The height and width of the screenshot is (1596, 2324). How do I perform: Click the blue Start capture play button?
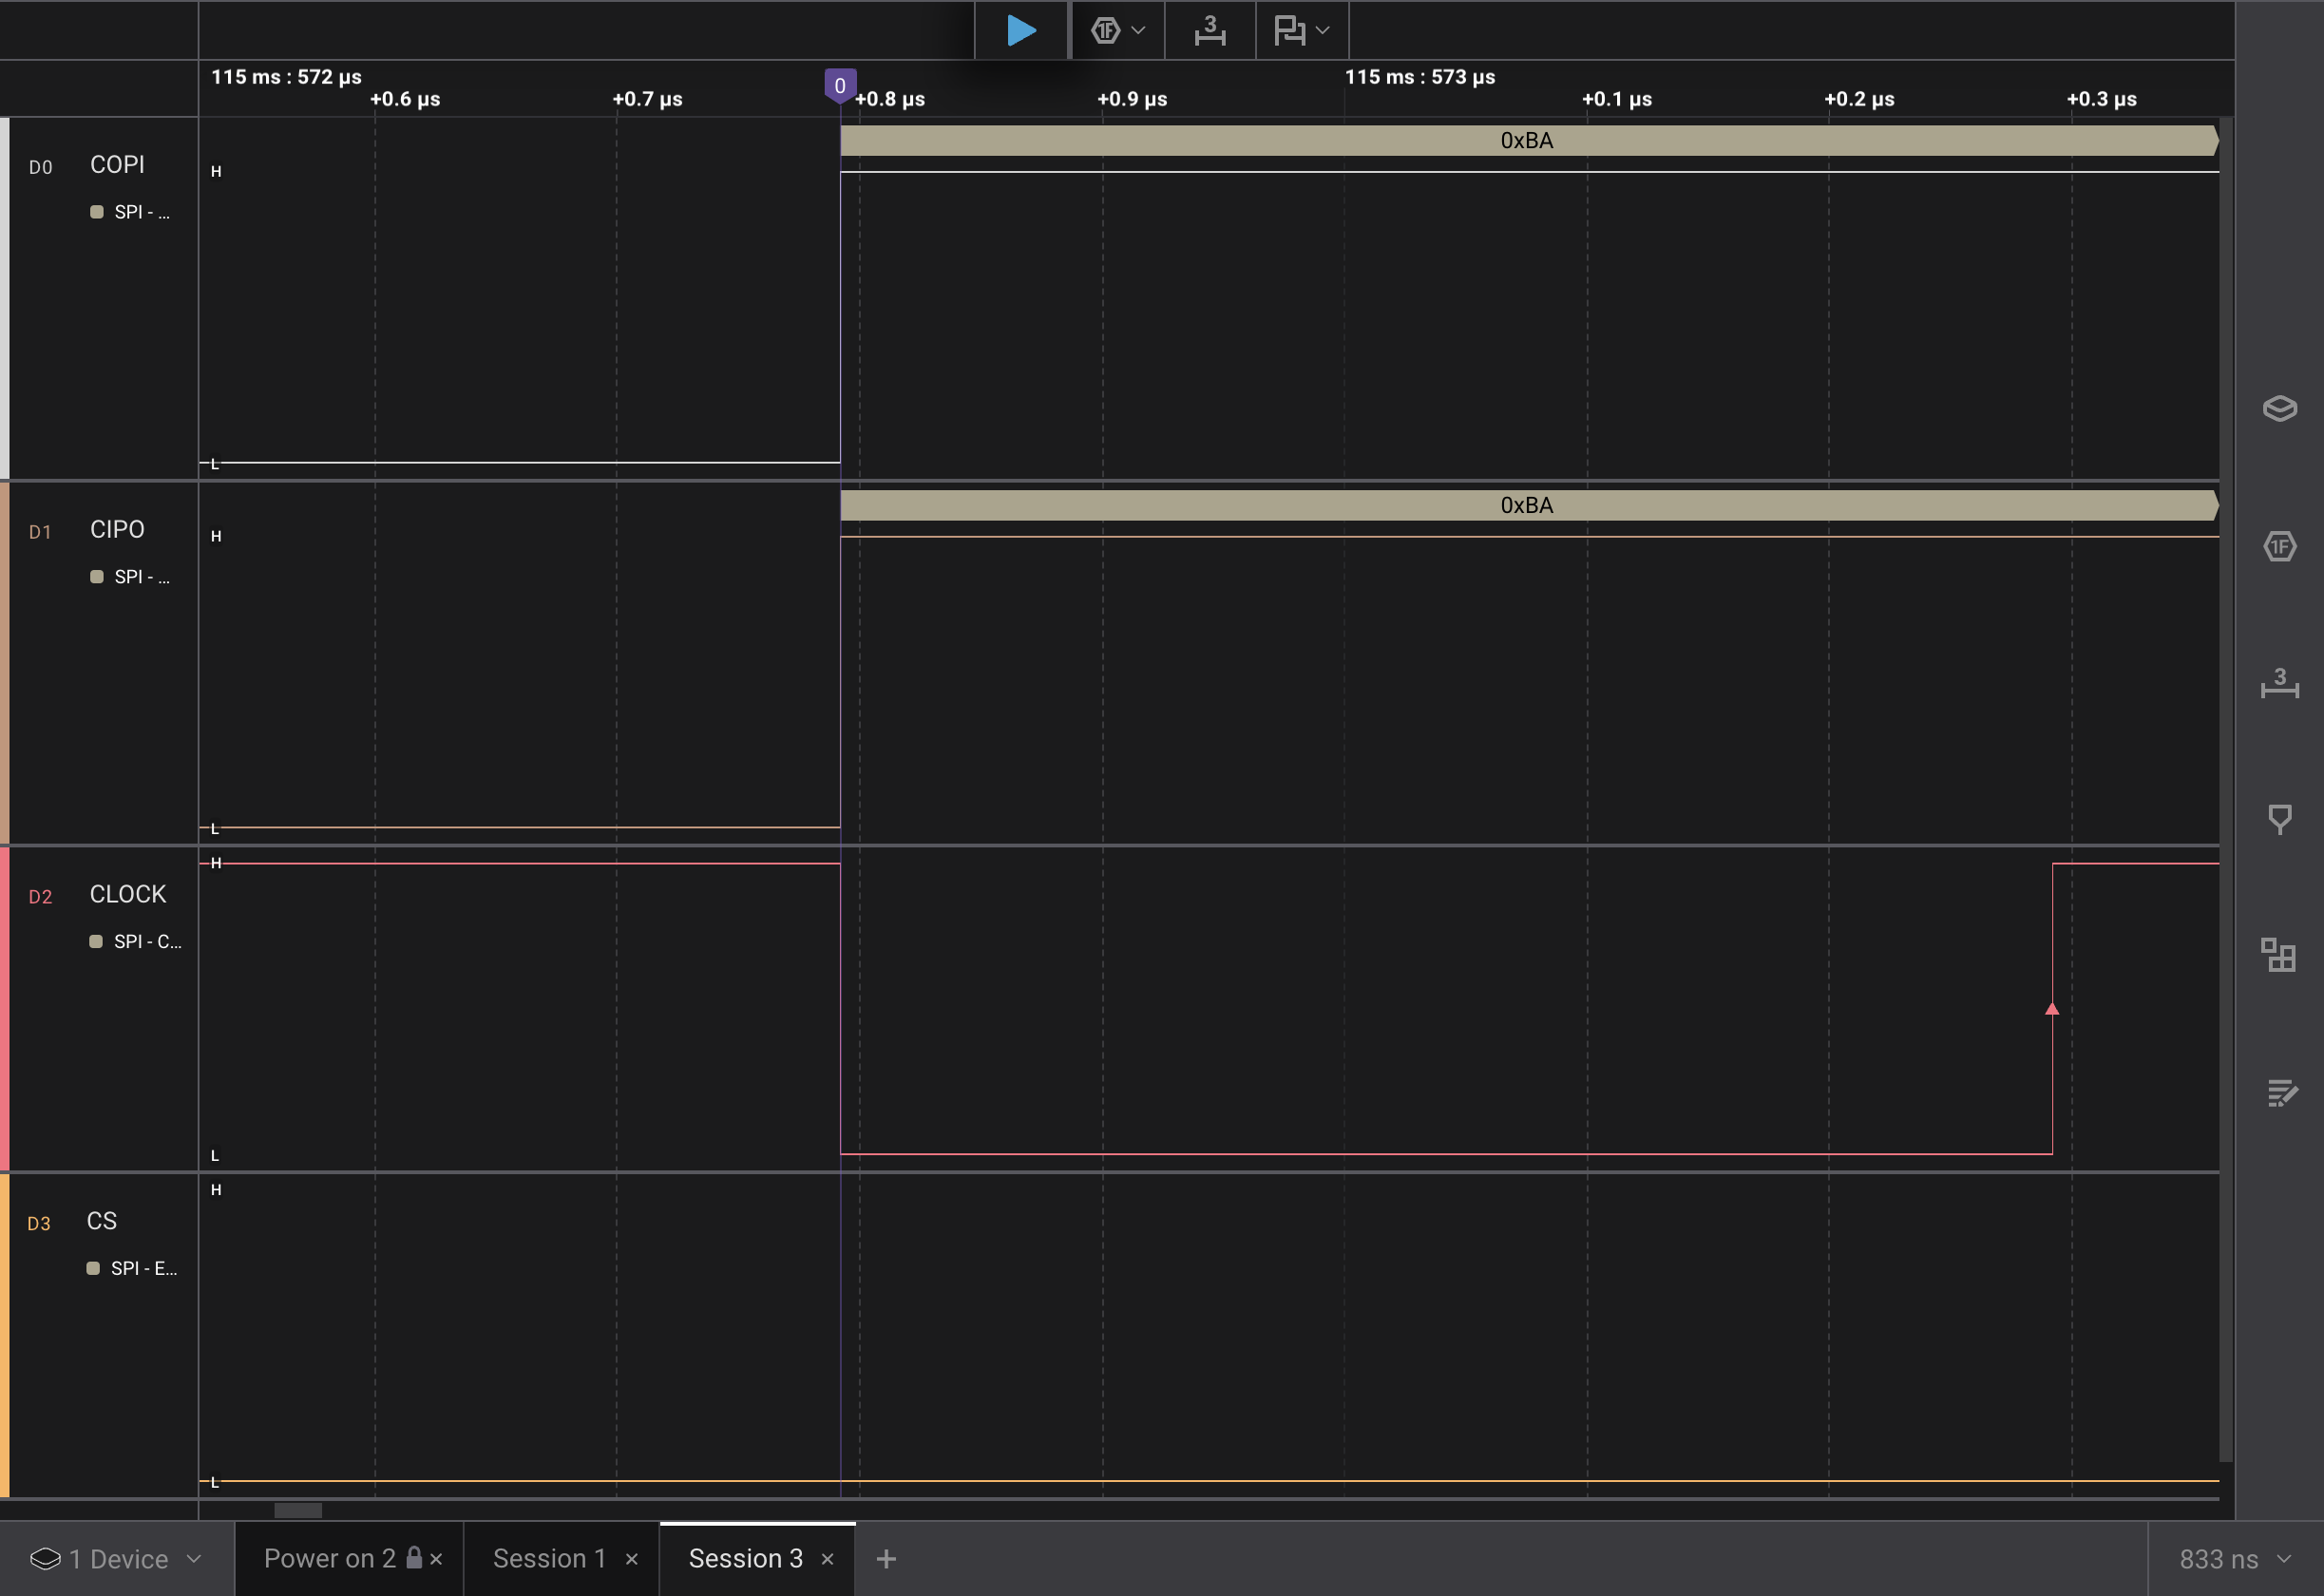click(x=1020, y=30)
